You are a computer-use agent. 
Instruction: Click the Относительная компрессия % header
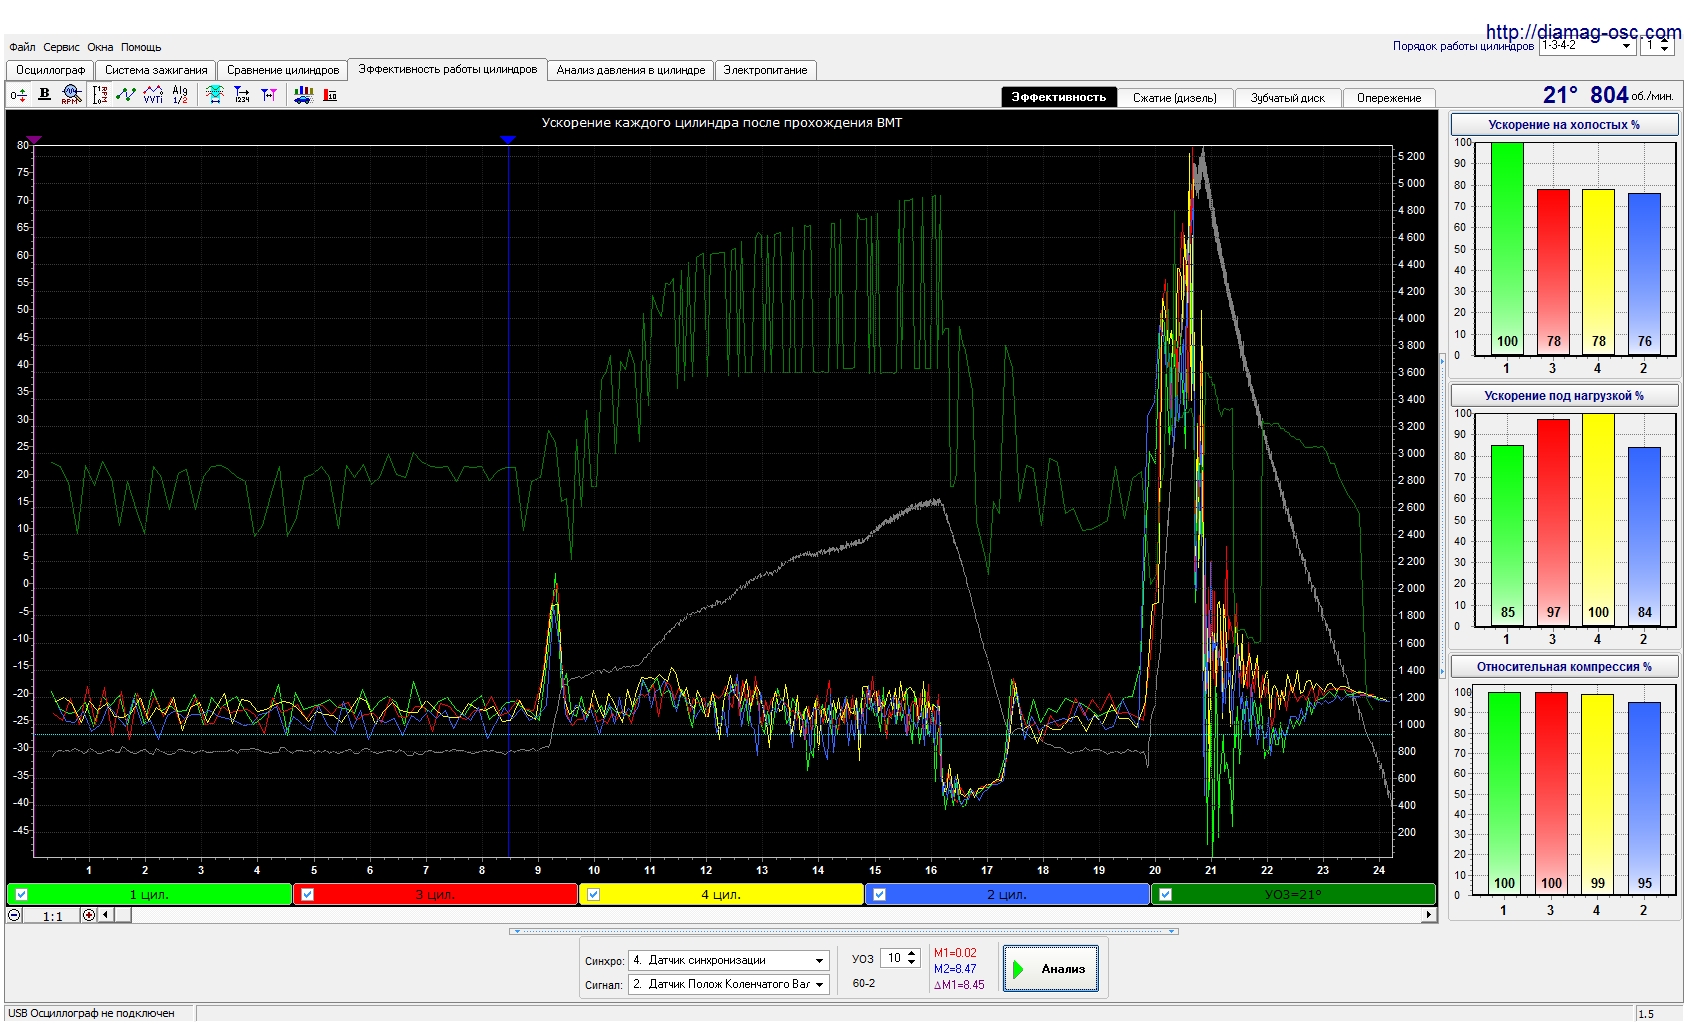pos(1564,667)
